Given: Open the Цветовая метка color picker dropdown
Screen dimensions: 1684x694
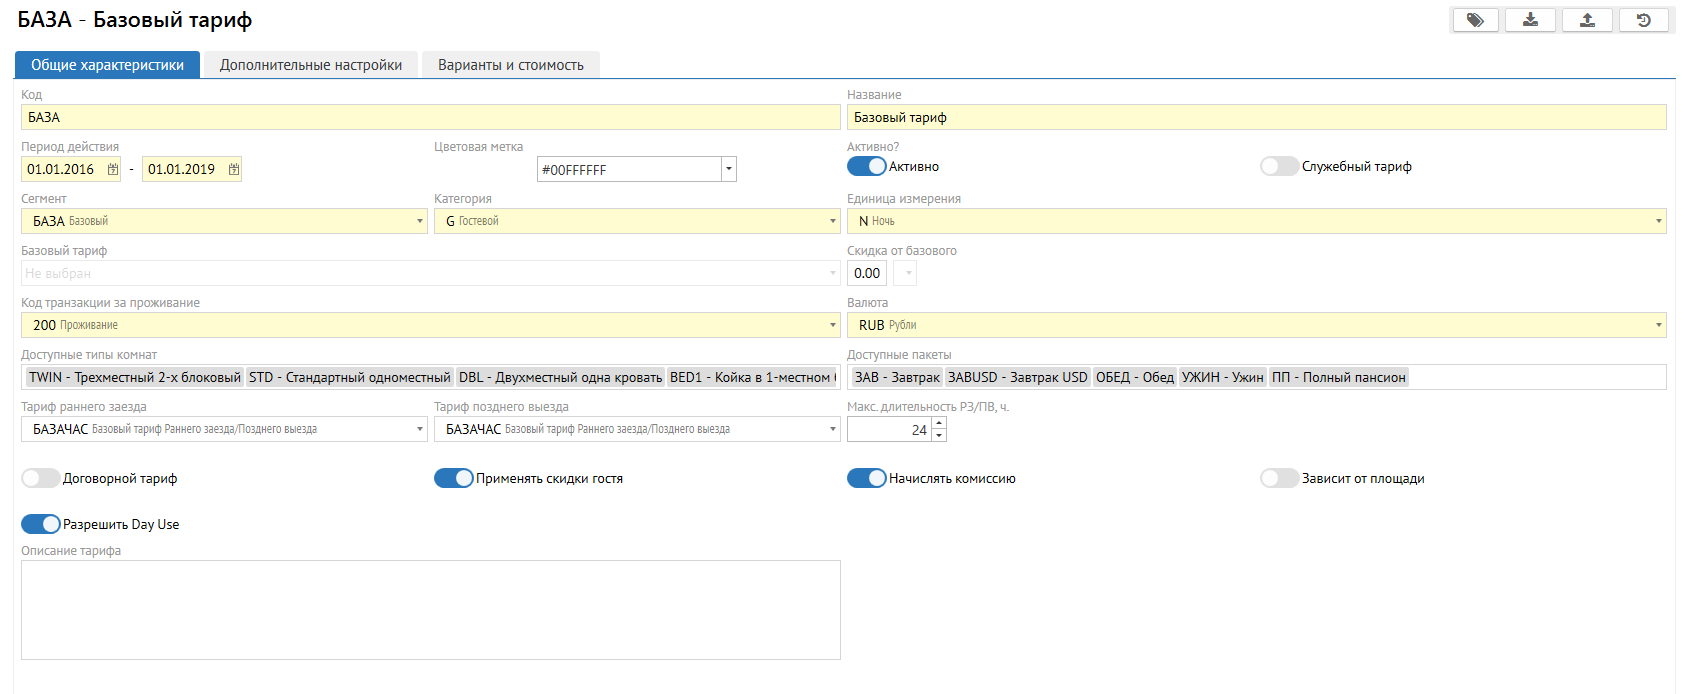Looking at the screenshot, I should (x=729, y=170).
